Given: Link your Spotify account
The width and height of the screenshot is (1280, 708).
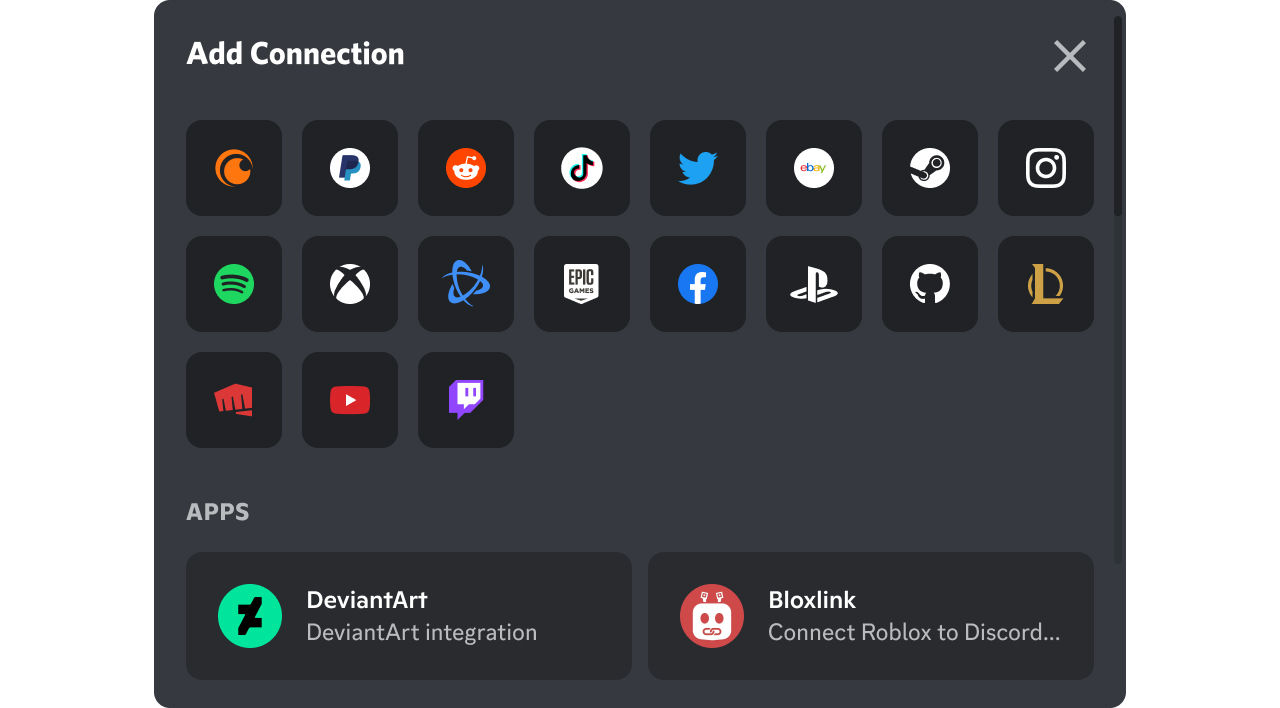Looking at the screenshot, I should click(x=234, y=284).
